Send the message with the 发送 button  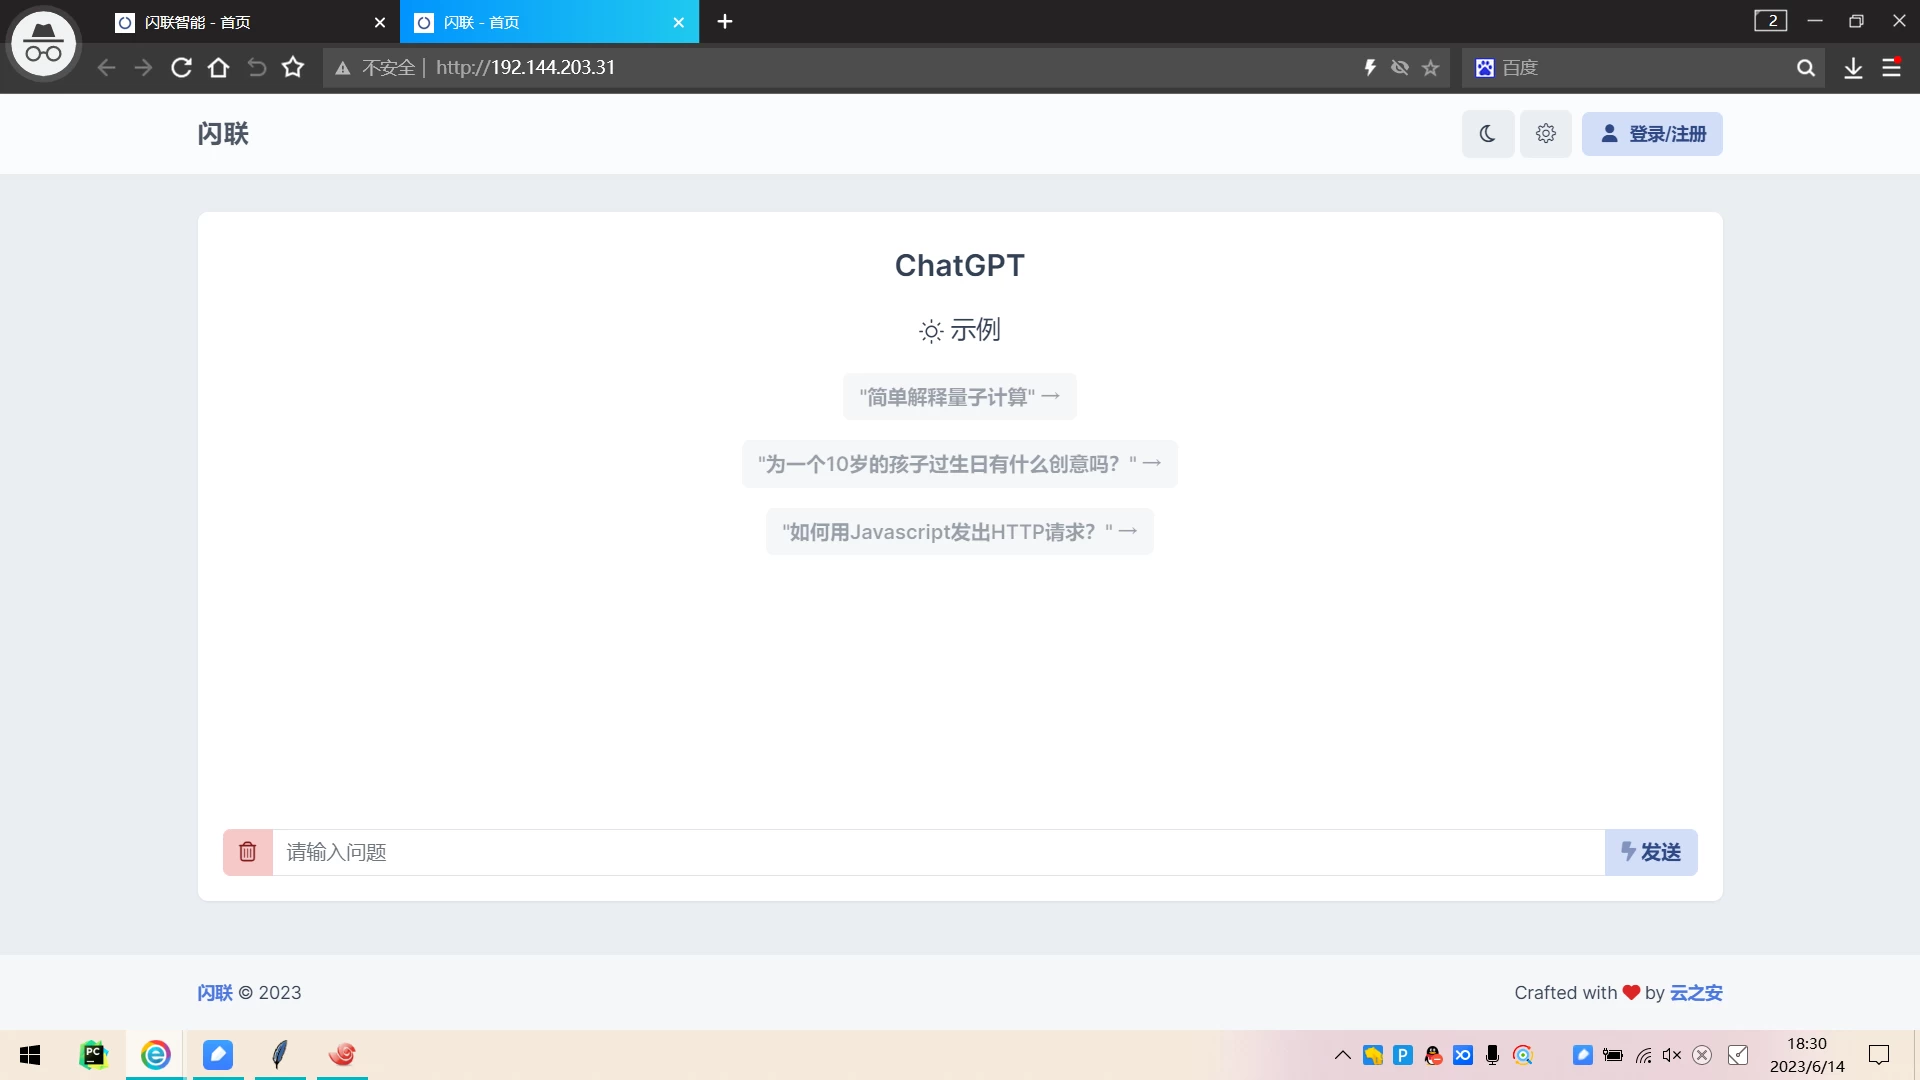1651,852
